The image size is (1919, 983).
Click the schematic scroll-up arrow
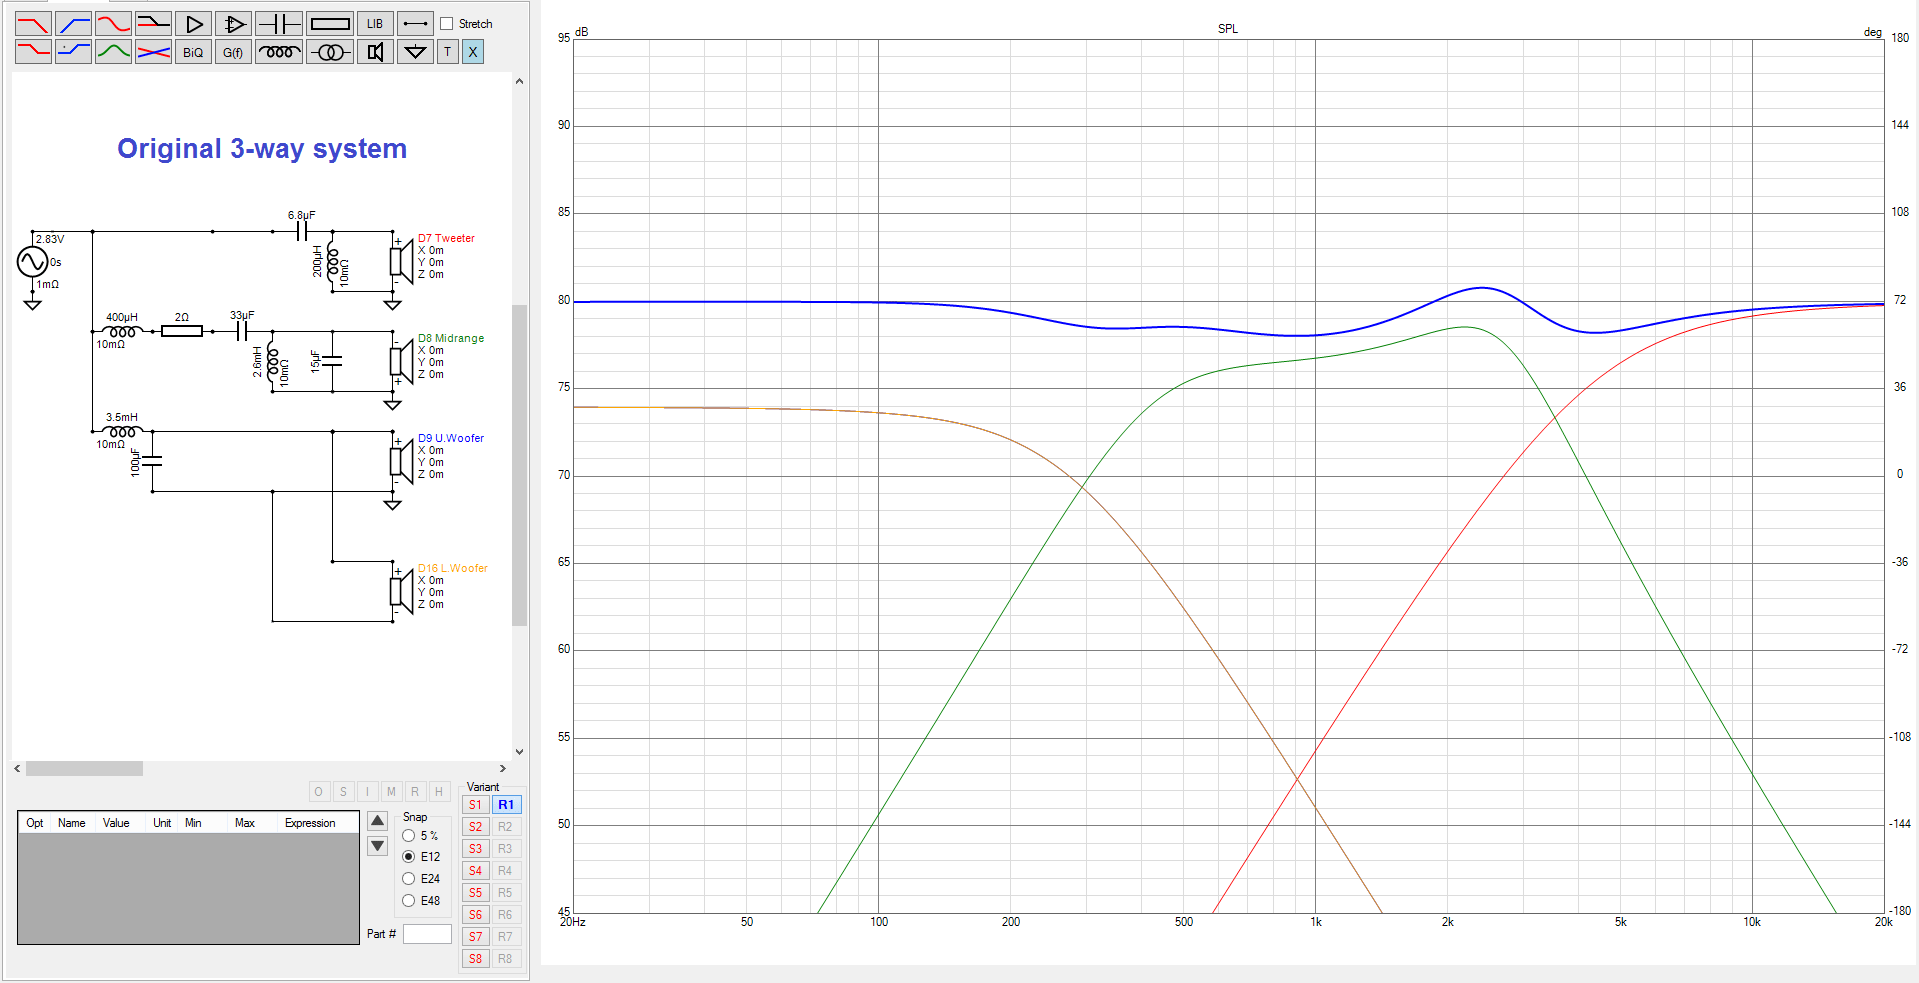(519, 81)
